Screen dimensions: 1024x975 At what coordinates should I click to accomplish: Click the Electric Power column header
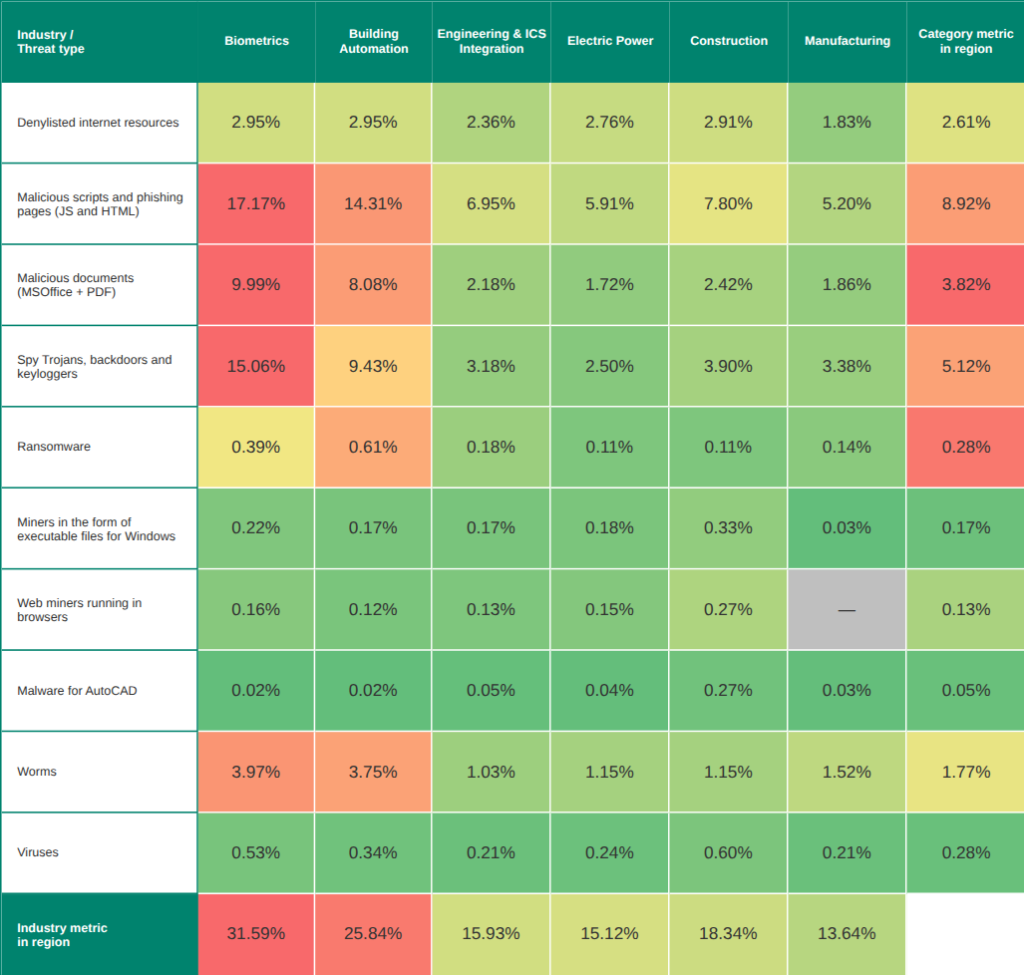610,41
